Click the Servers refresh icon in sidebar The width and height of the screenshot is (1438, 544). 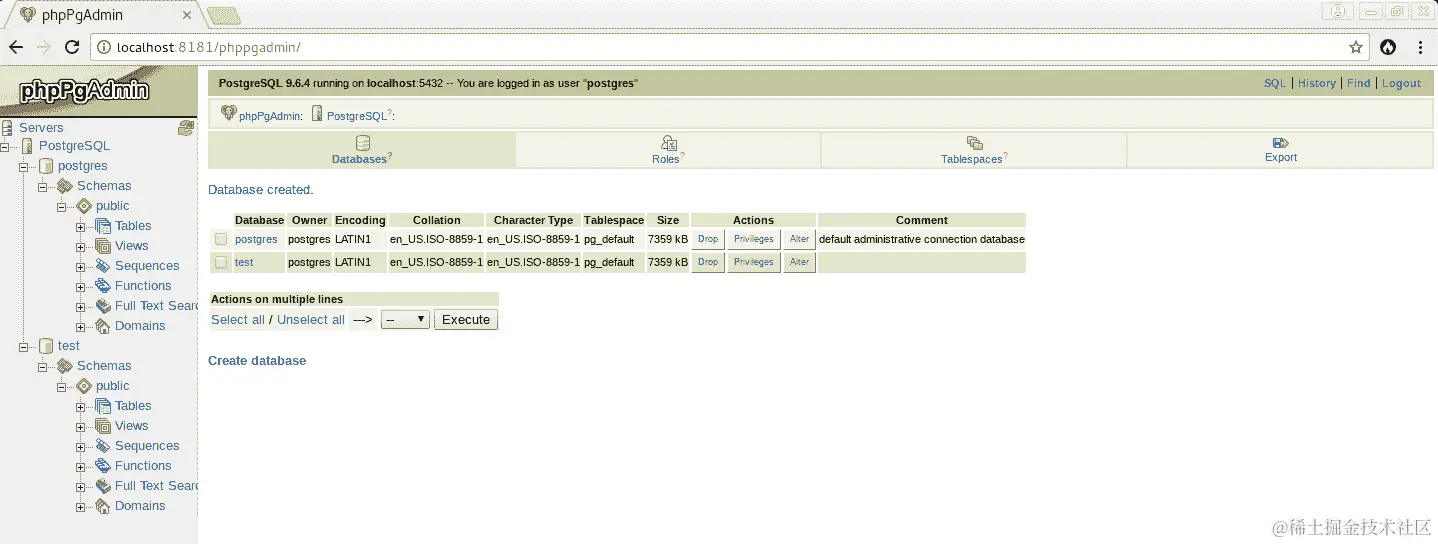185,128
